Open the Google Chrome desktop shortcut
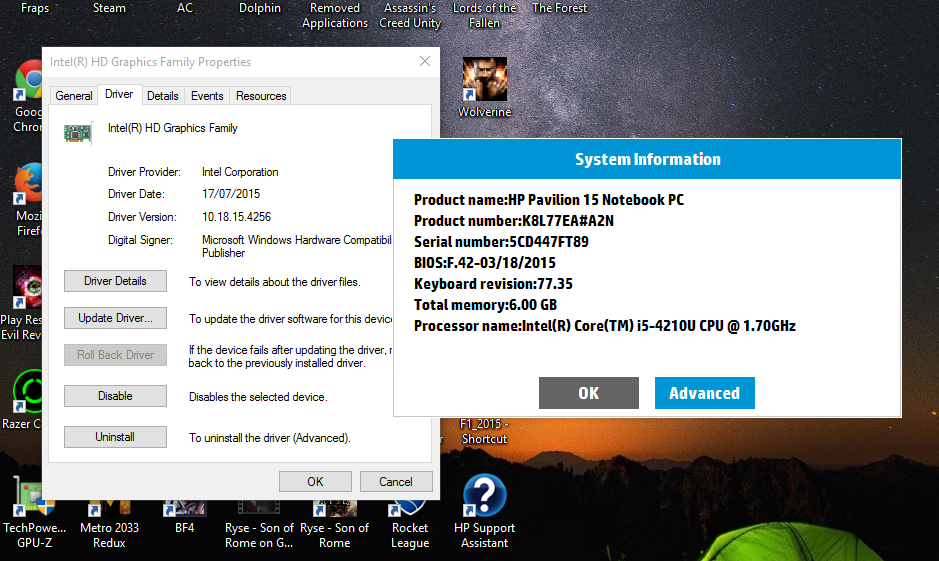This screenshot has width=939, height=561. (28, 81)
